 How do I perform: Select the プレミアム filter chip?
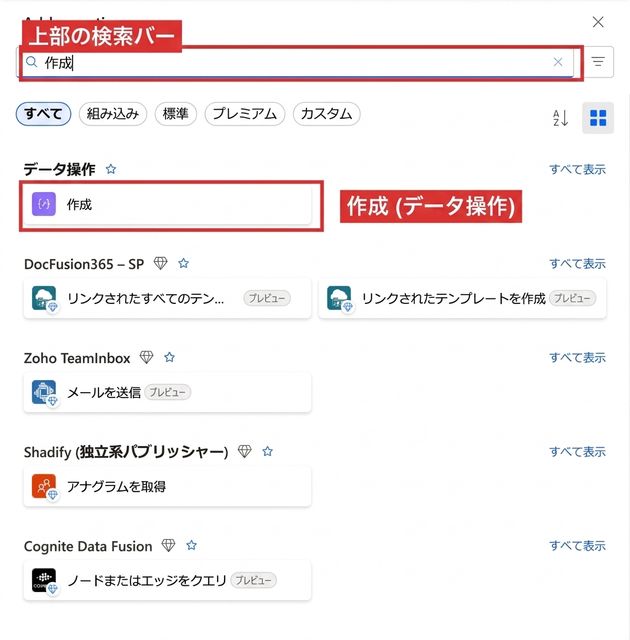pos(245,114)
